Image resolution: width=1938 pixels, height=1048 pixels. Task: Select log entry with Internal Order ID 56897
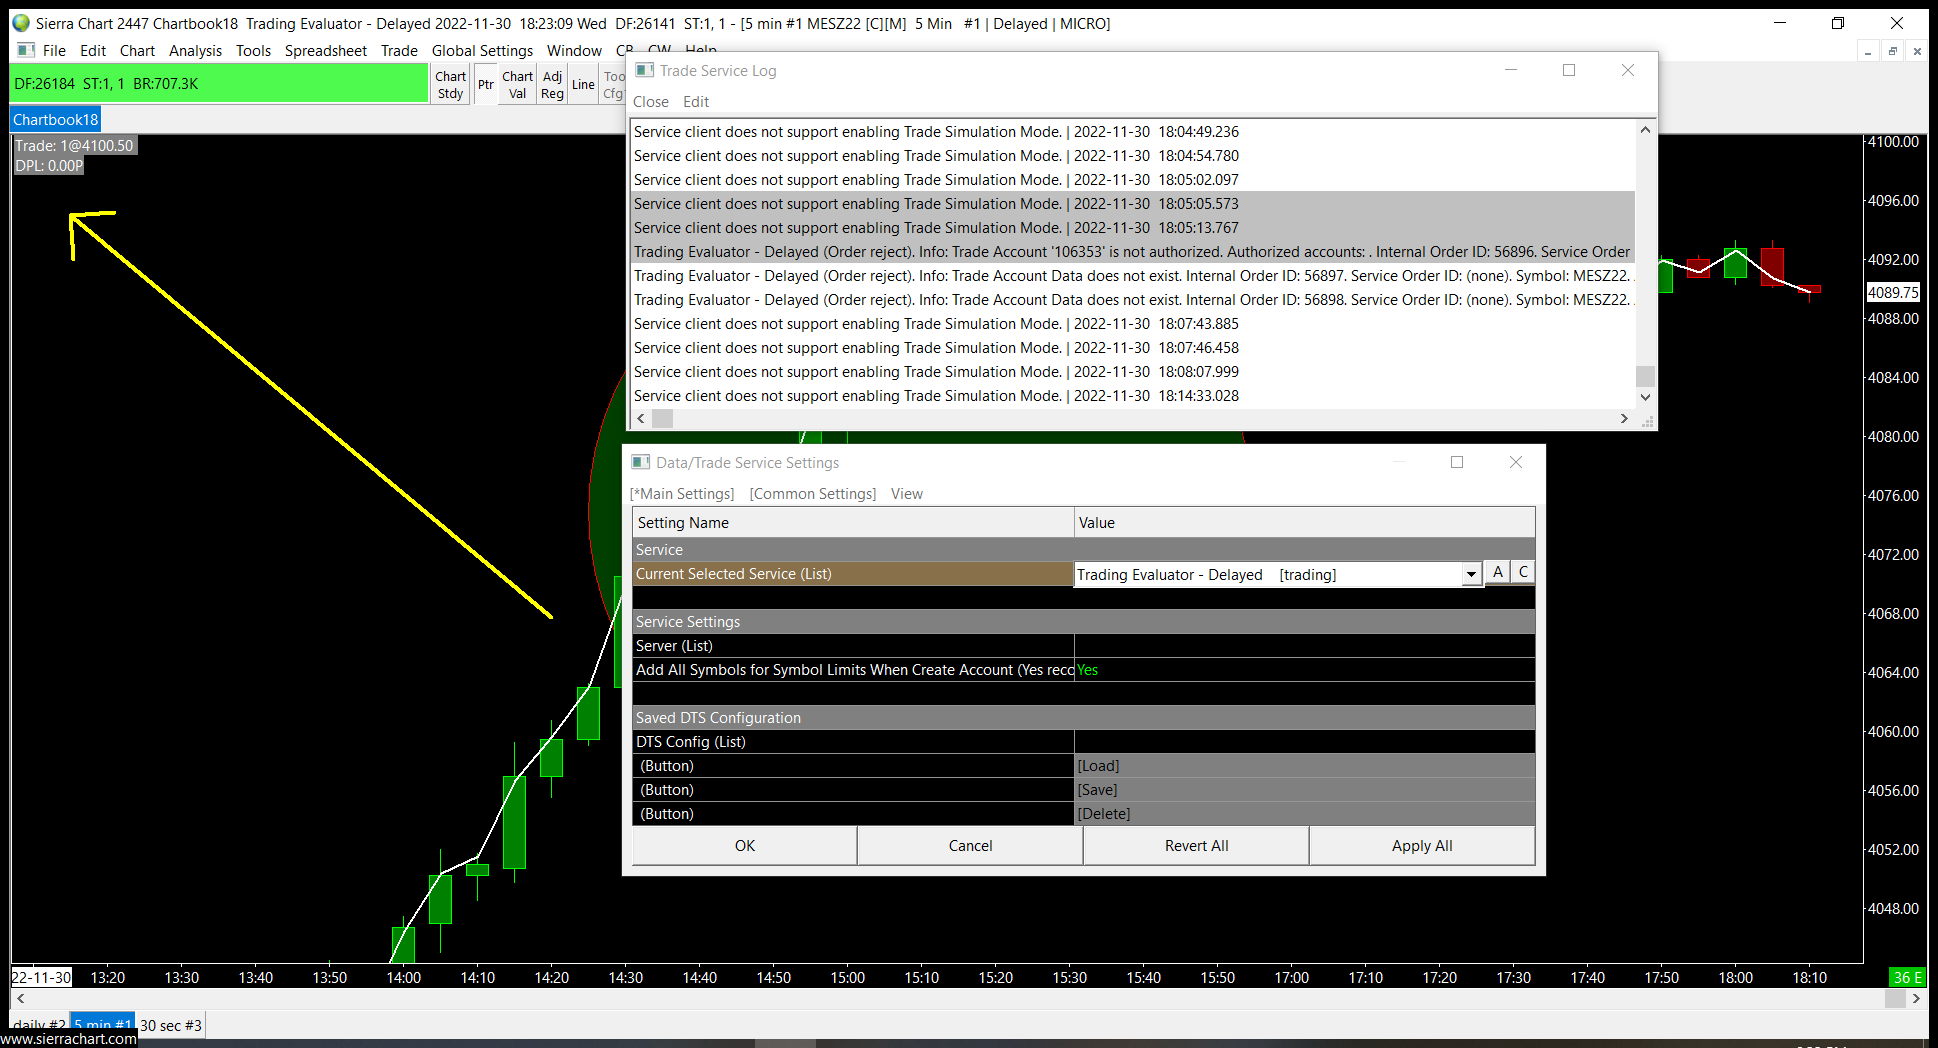1133,276
